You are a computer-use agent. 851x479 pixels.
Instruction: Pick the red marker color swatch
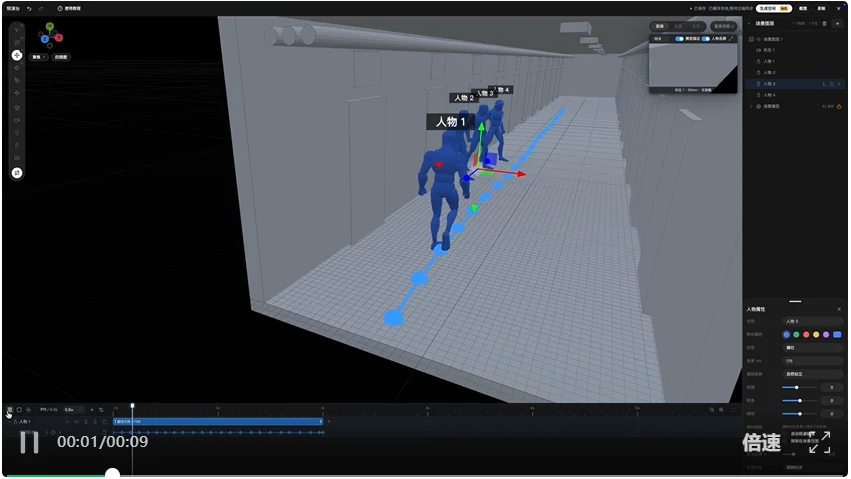coord(806,335)
